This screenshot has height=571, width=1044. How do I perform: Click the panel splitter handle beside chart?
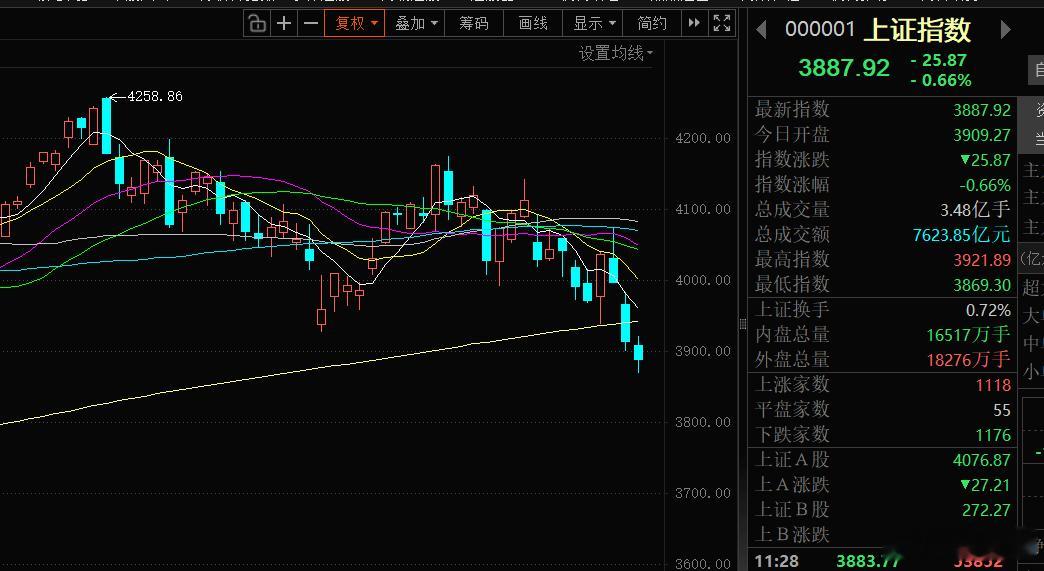pyautogui.click(x=742, y=324)
